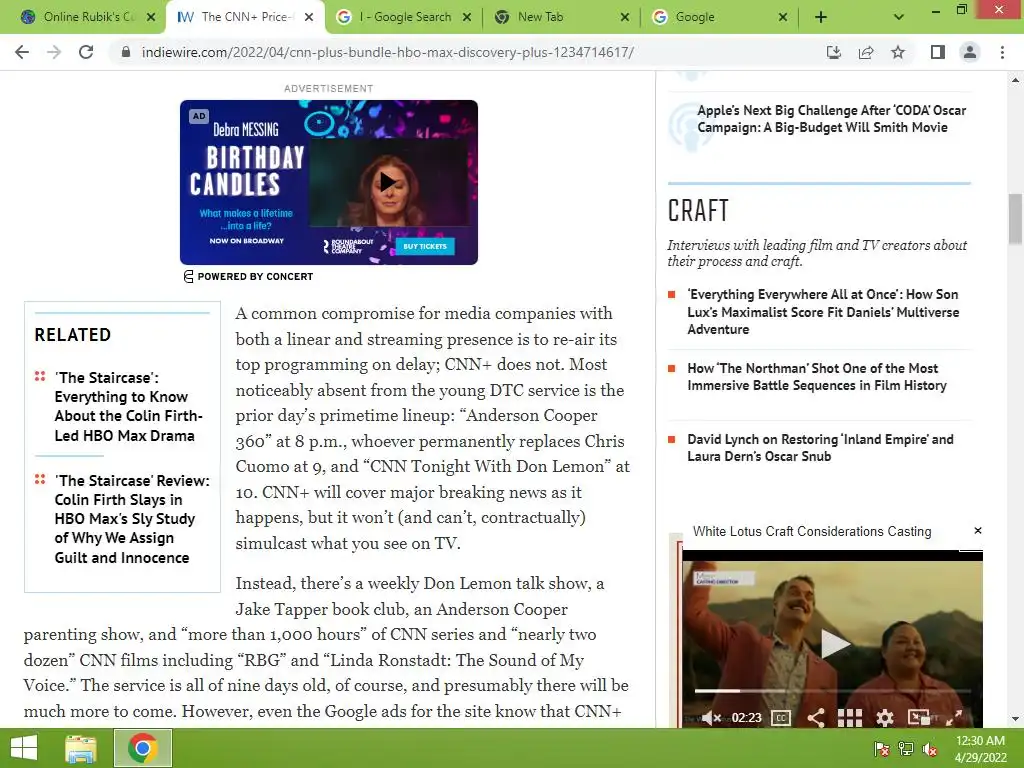1024x768 pixels.
Task: Close the Online Rubik's Cube tab
Action: (151, 17)
